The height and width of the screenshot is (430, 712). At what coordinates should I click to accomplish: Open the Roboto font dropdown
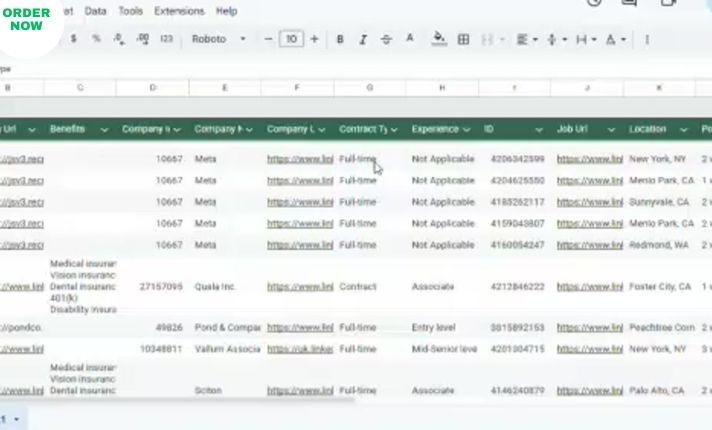tap(218, 39)
